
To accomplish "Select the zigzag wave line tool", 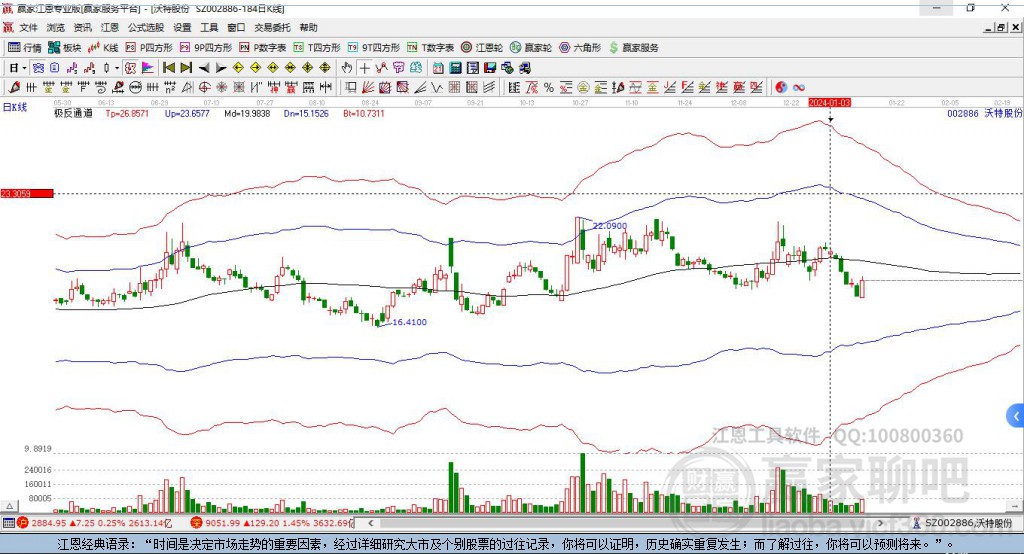I will [x=438, y=87].
